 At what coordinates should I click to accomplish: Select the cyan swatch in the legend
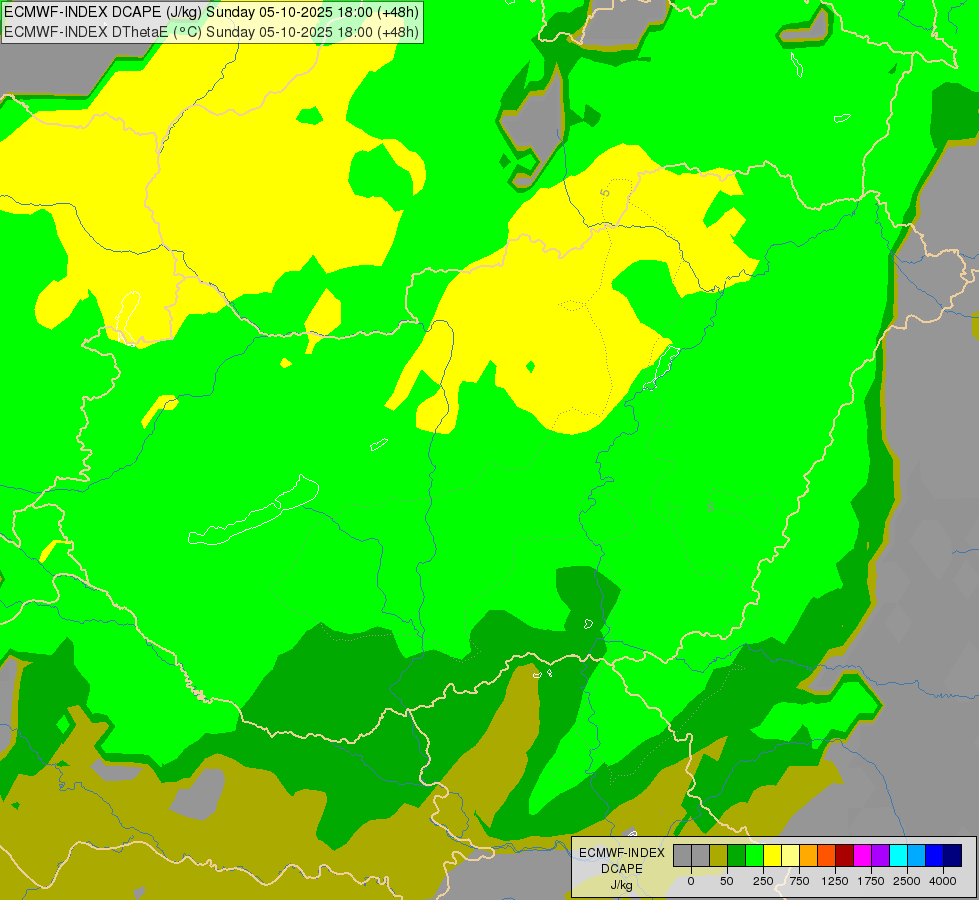pos(898,855)
